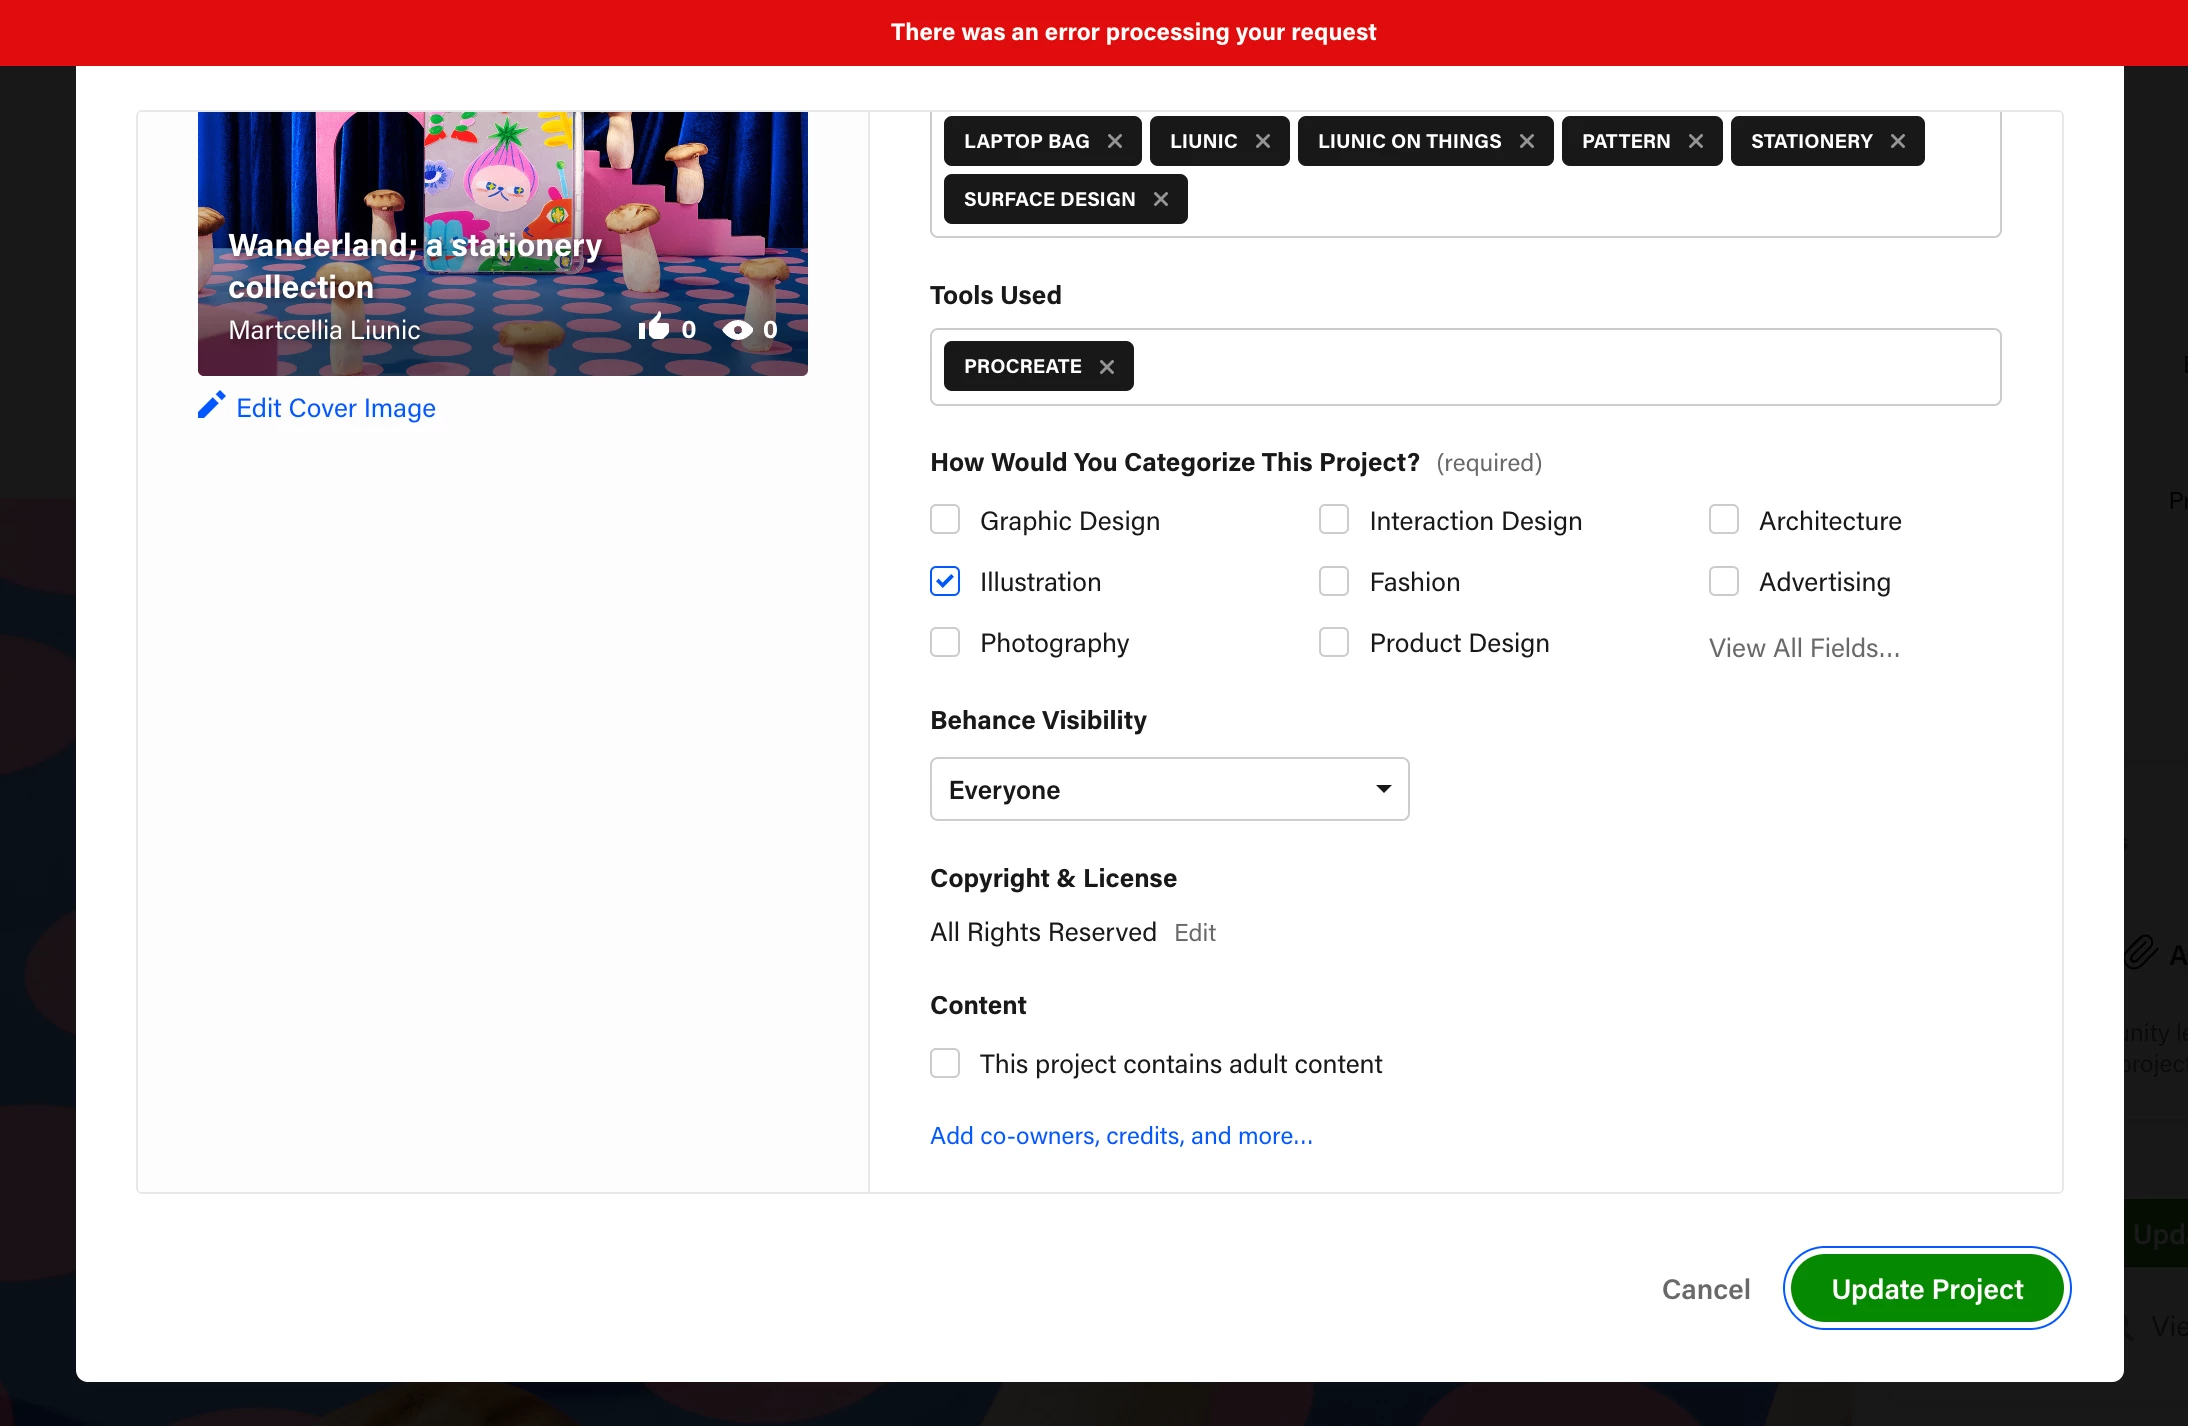Remove the LAPTOP BAG tag
Image resolution: width=2188 pixels, height=1426 pixels.
(1115, 142)
